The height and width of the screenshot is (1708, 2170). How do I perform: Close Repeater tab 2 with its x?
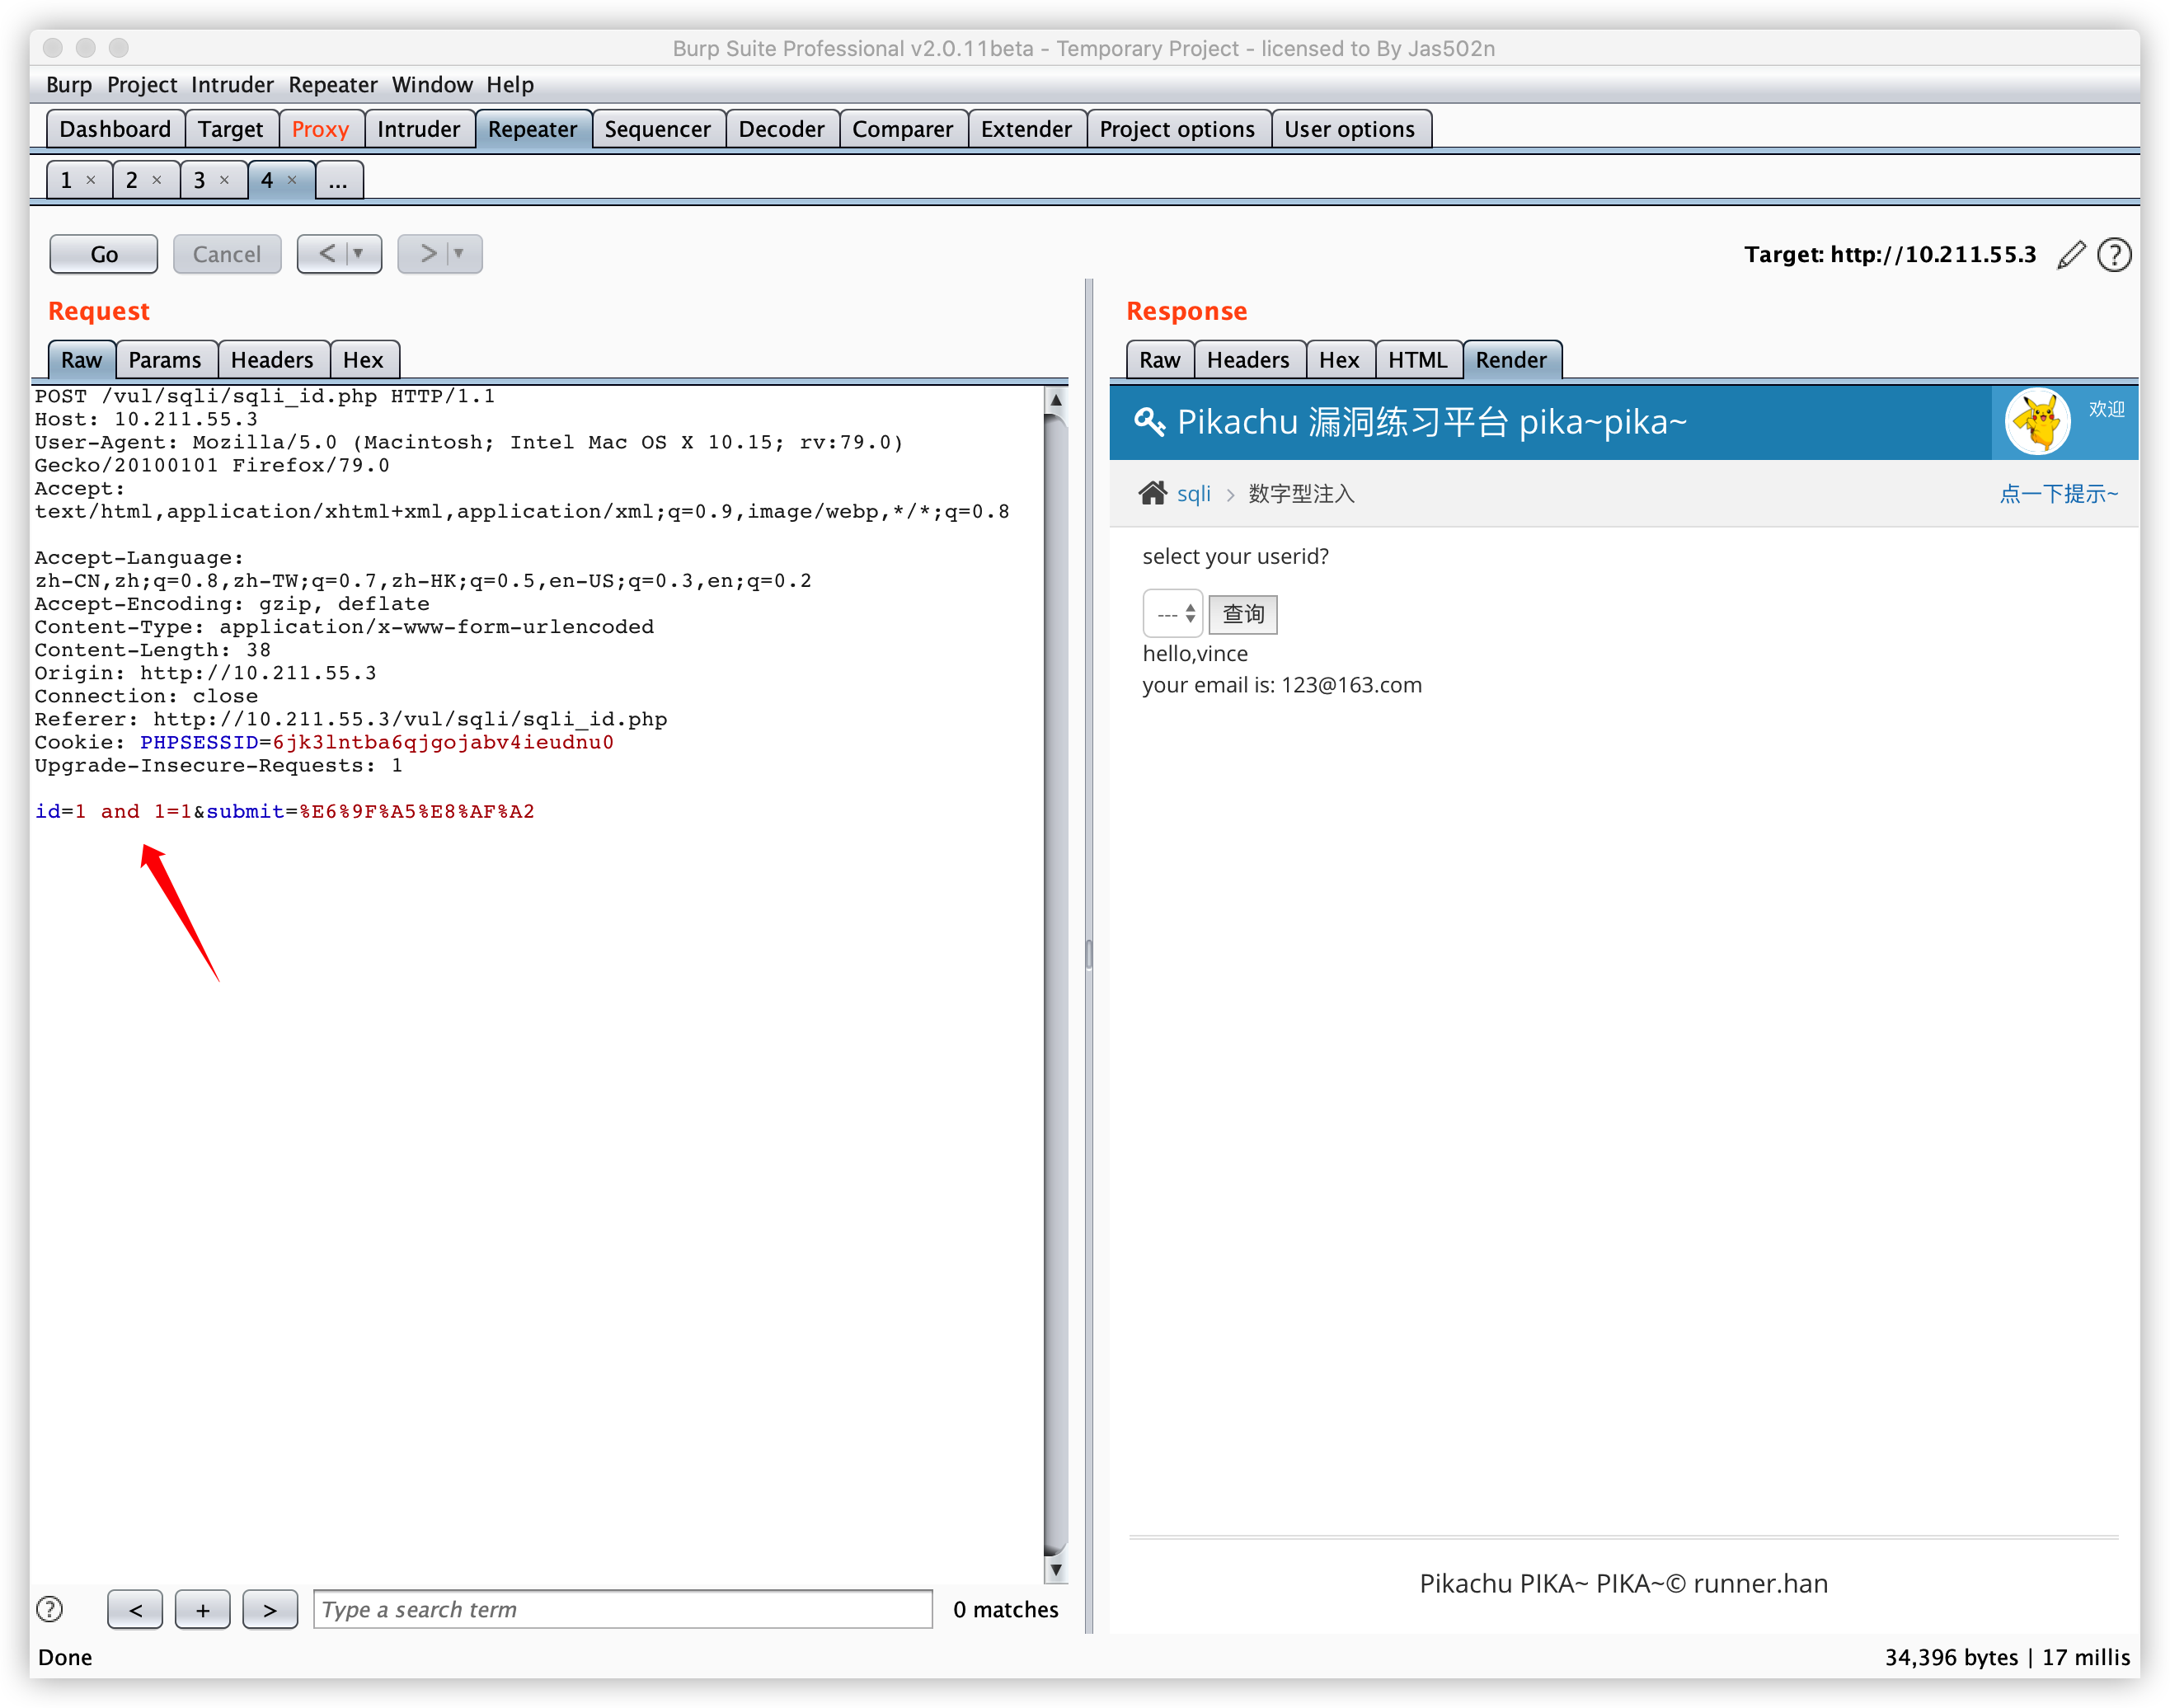pos(157,180)
